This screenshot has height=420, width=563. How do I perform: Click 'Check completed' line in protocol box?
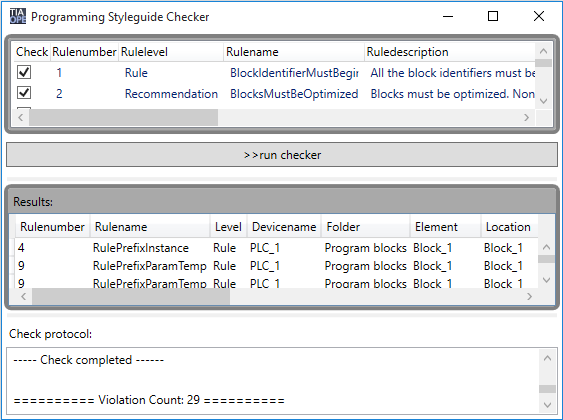click(88, 360)
